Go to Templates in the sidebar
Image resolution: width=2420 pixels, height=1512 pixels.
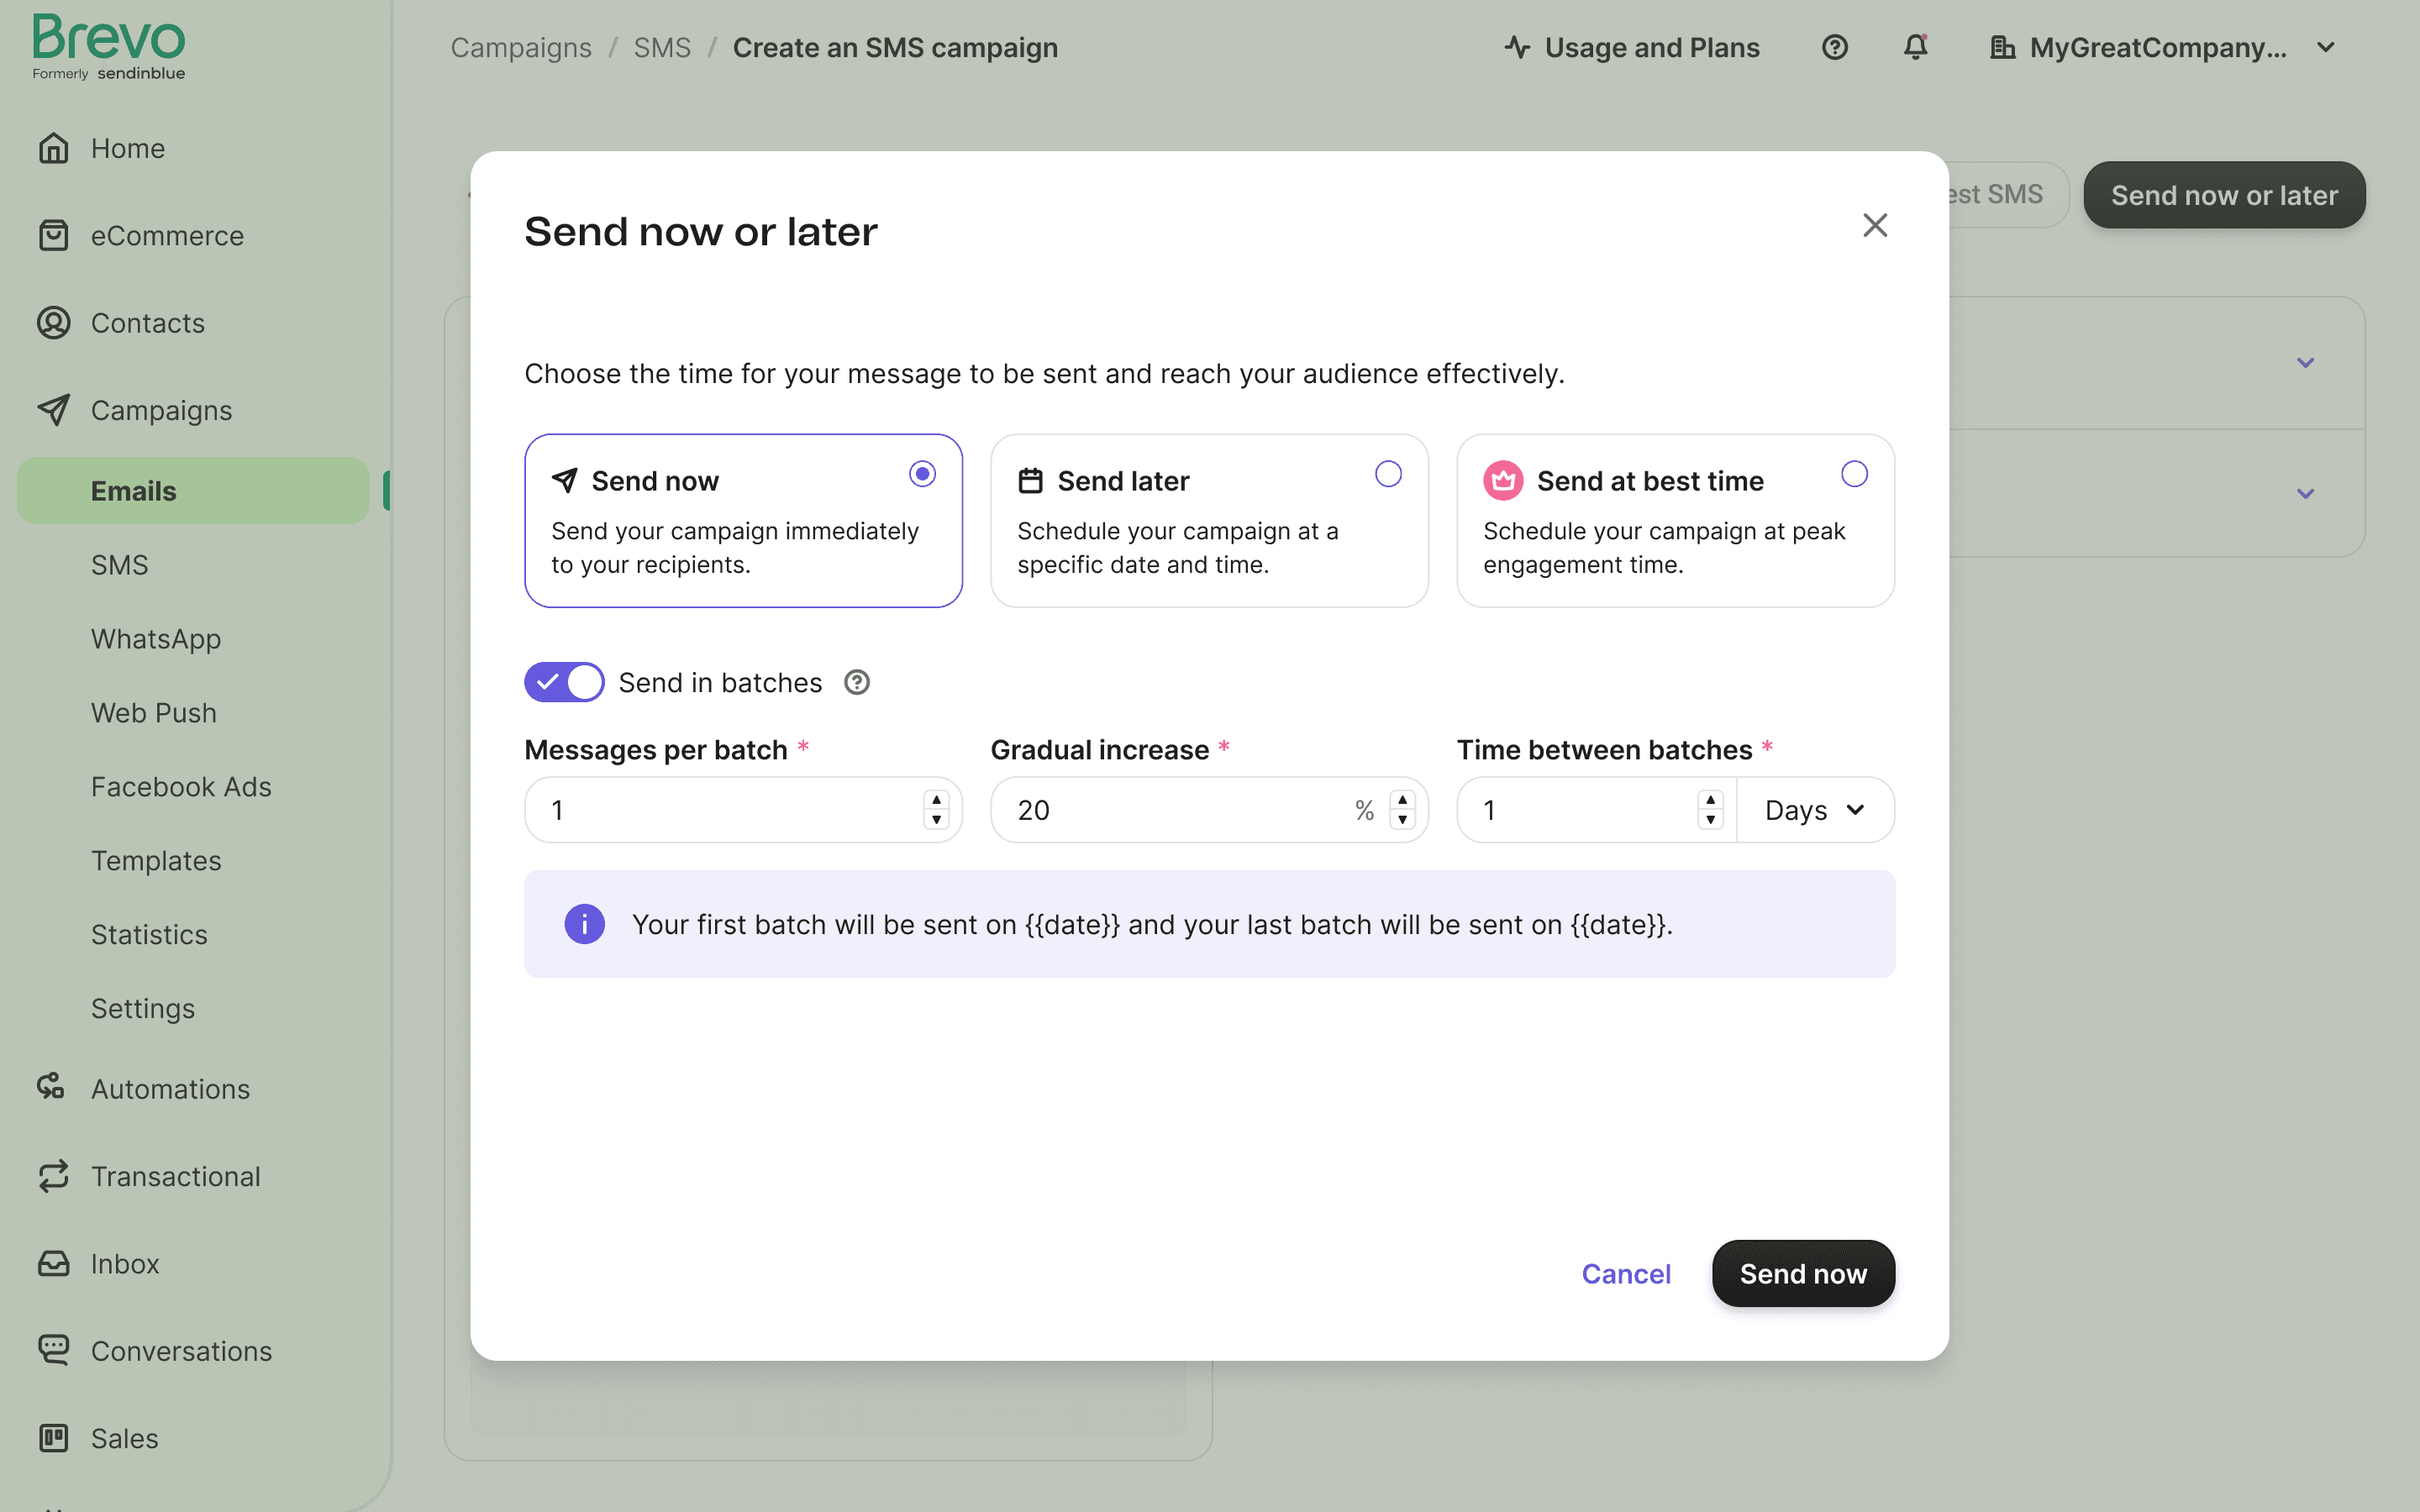tap(156, 861)
